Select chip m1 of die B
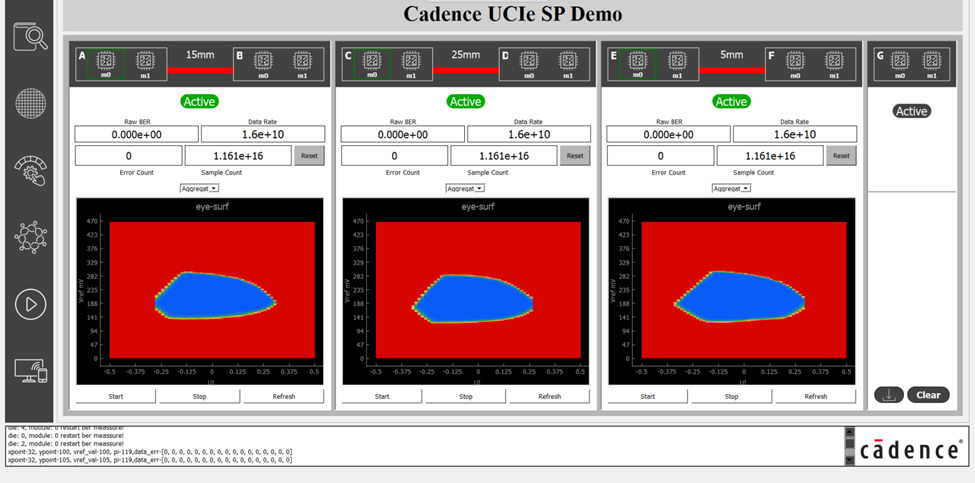The width and height of the screenshot is (975, 483). pyautogui.click(x=302, y=64)
